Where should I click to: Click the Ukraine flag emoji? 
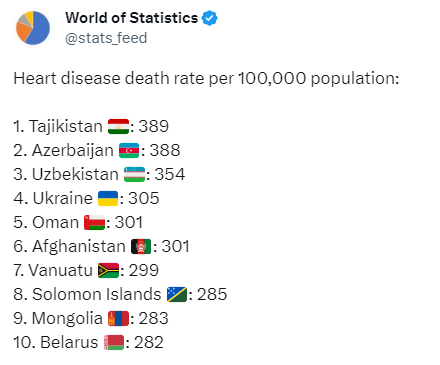tap(108, 198)
